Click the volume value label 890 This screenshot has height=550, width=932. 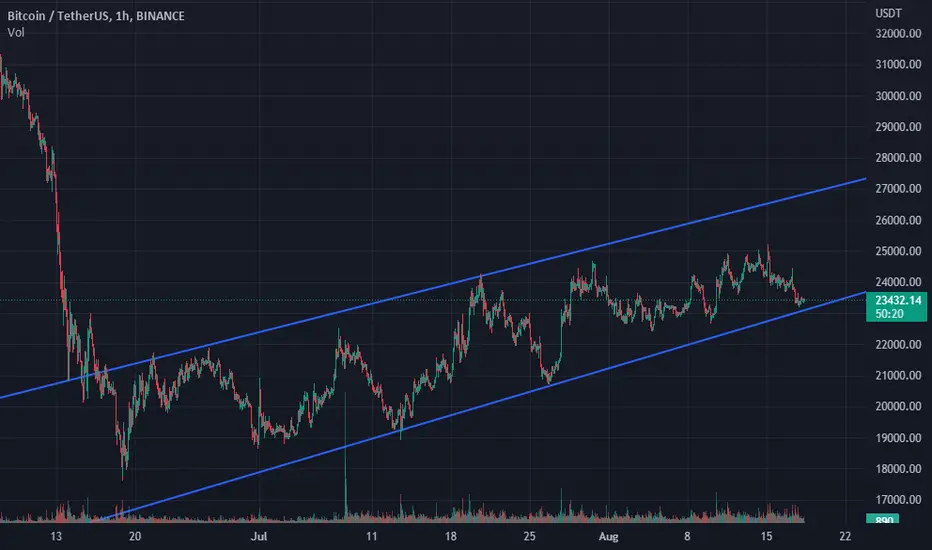click(x=883, y=519)
